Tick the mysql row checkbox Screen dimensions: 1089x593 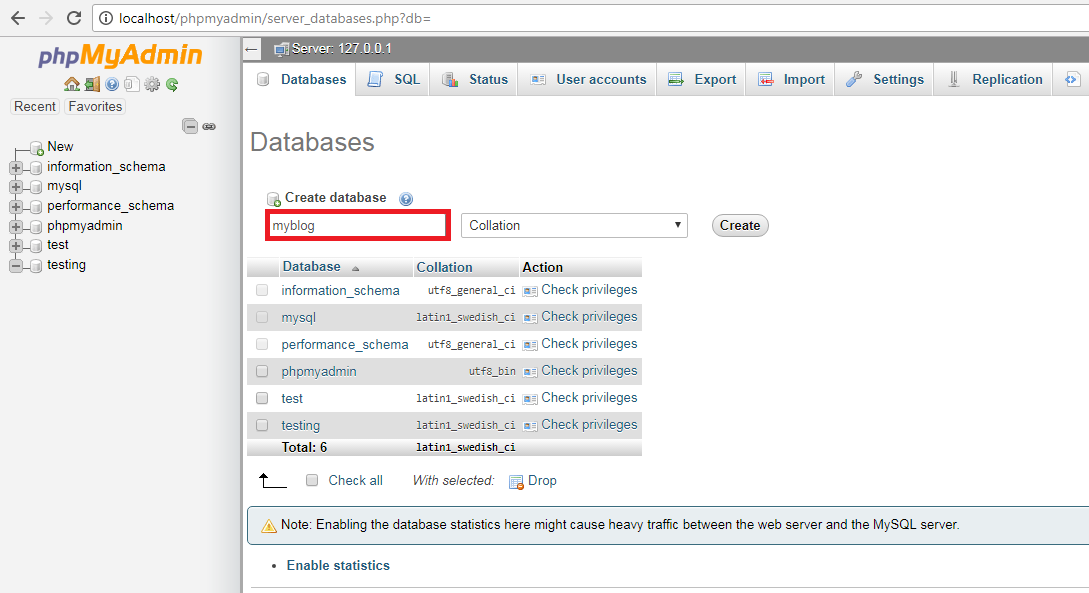[262, 317]
